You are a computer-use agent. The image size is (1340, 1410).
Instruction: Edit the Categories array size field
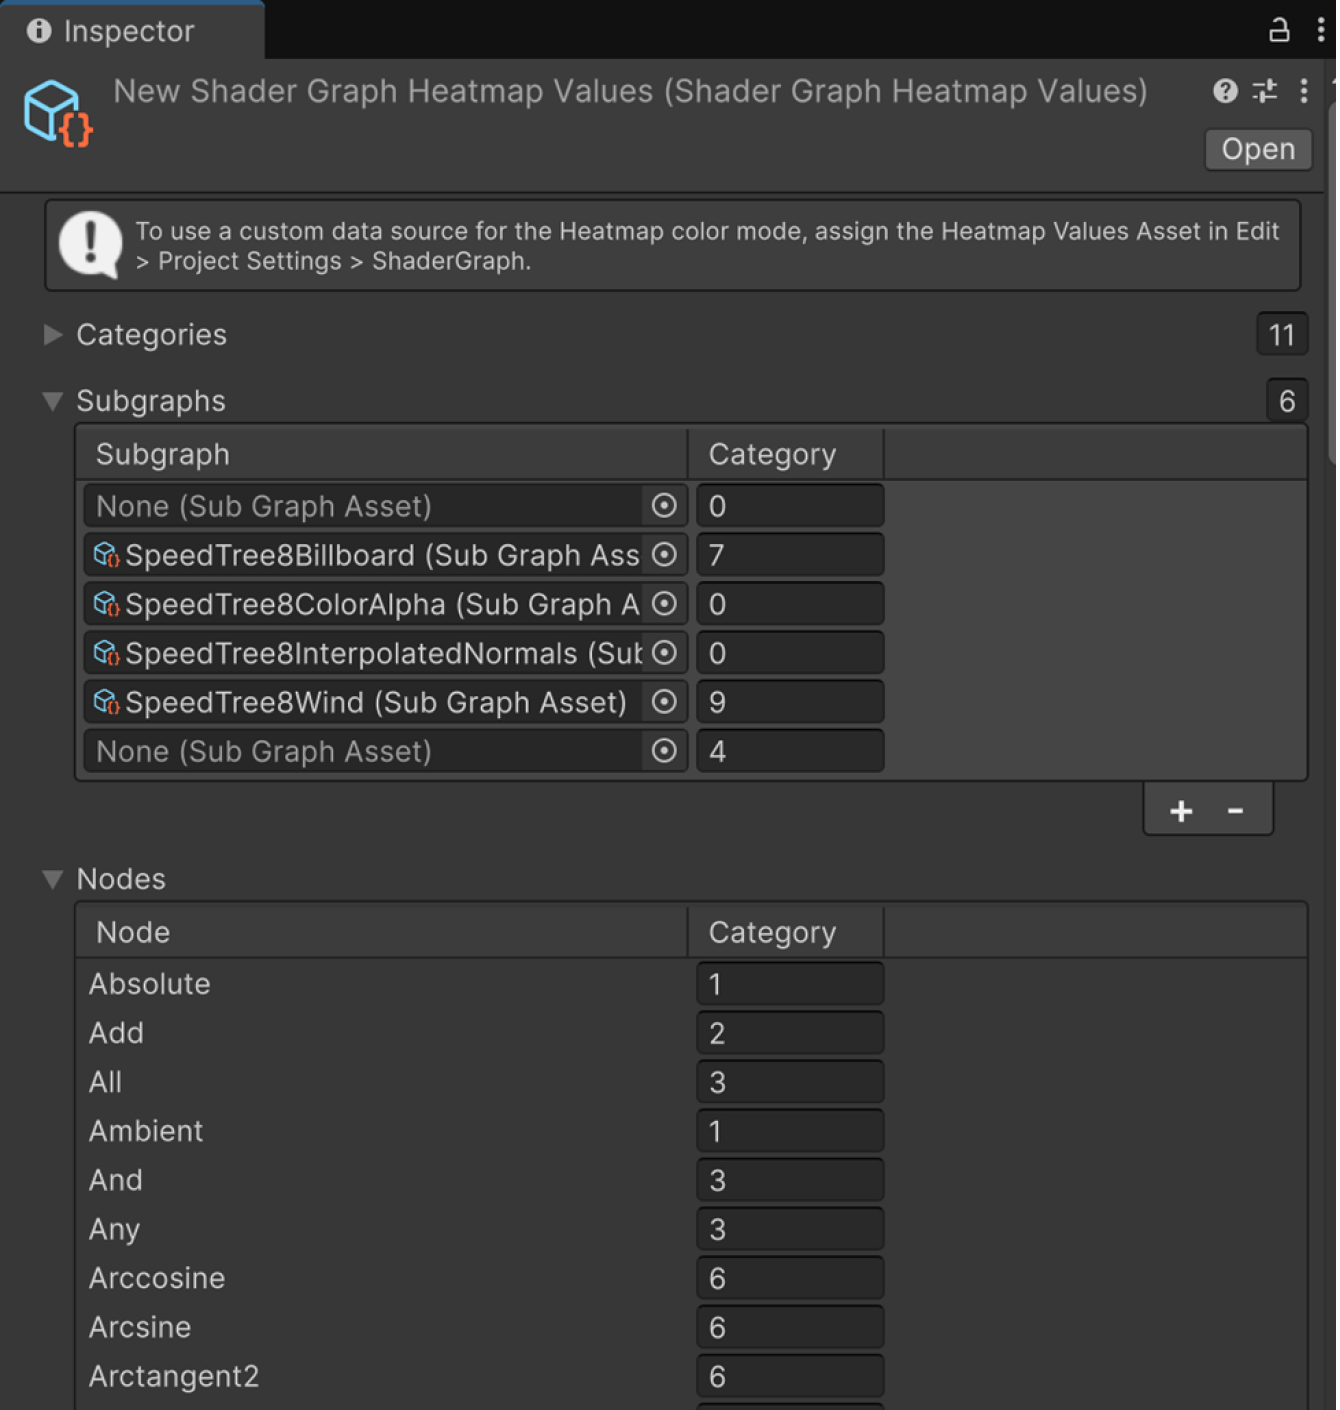click(x=1282, y=335)
